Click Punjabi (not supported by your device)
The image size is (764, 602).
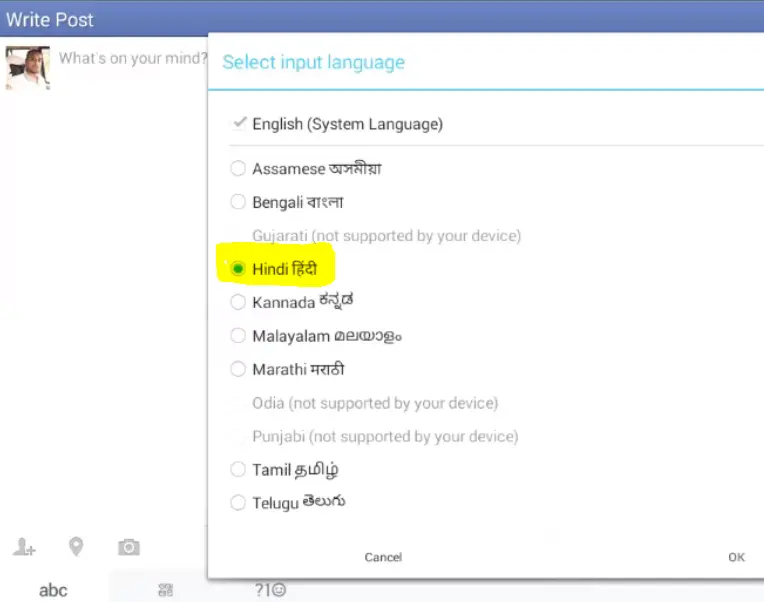[385, 436]
